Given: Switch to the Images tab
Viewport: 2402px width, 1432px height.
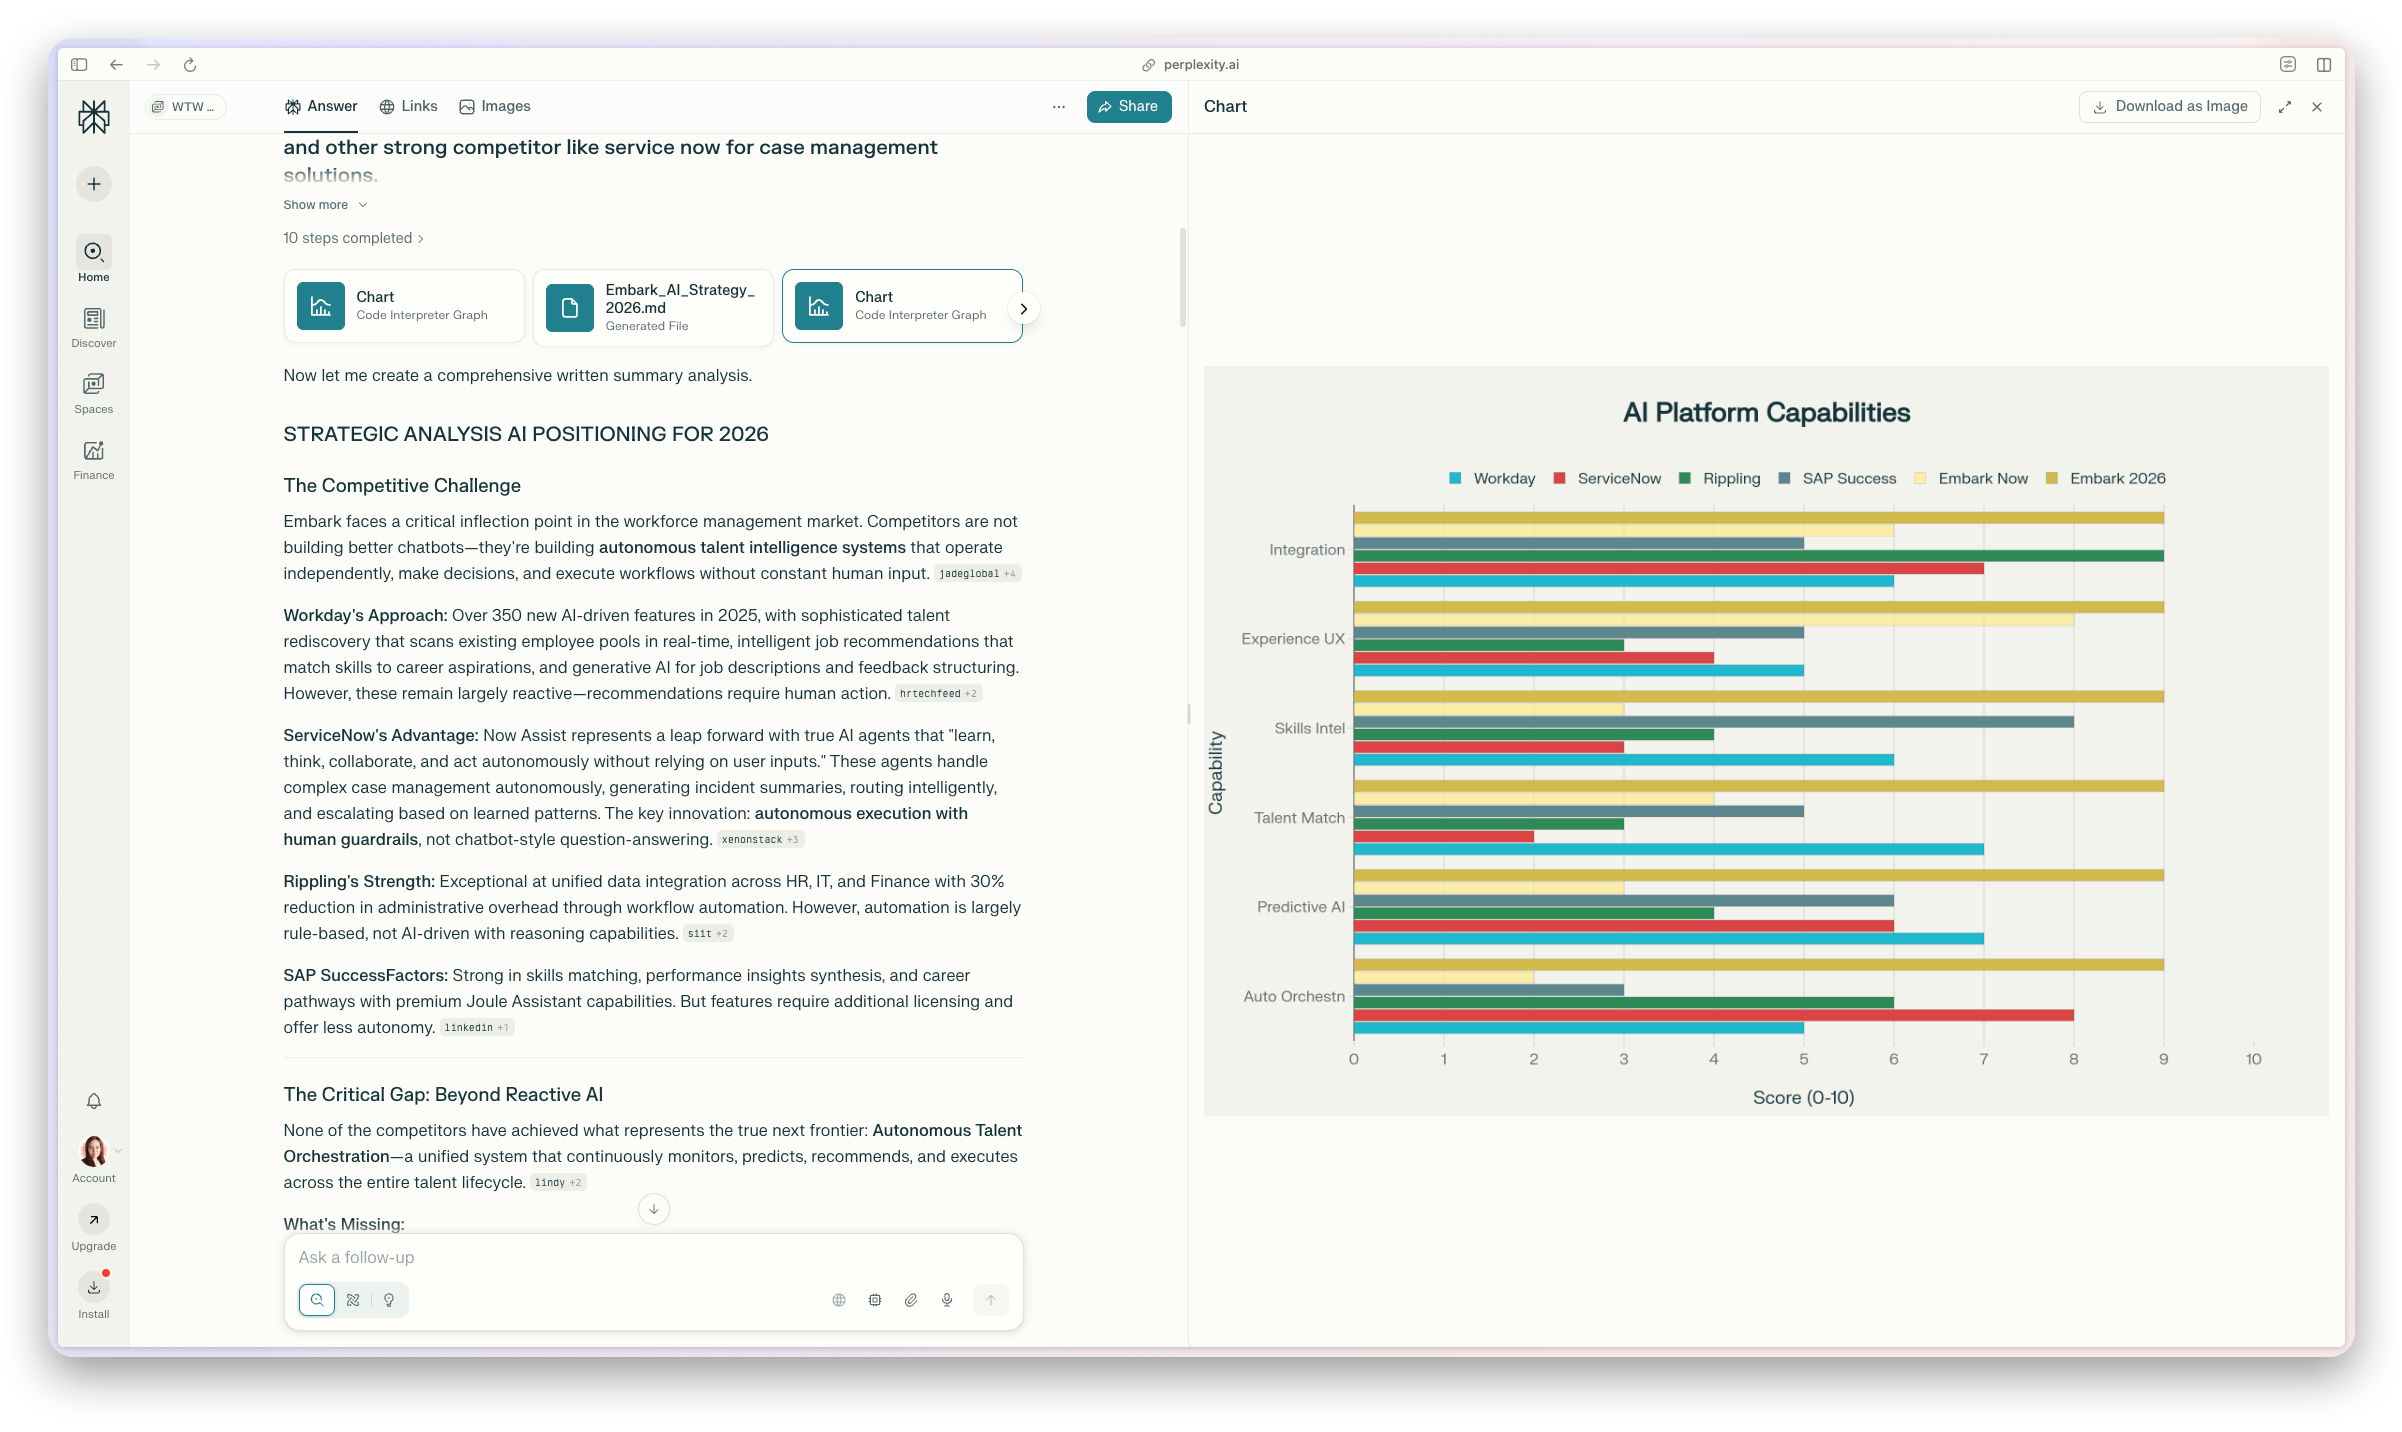Looking at the screenshot, I should click(495, 106).
